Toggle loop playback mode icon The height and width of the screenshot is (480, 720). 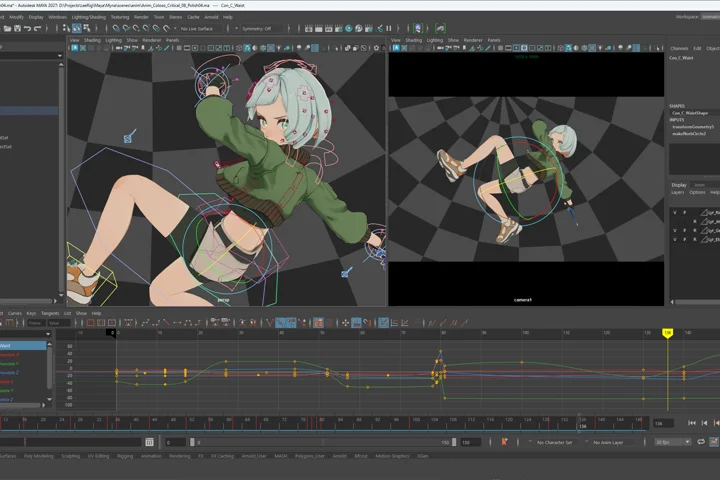(701, 442)
